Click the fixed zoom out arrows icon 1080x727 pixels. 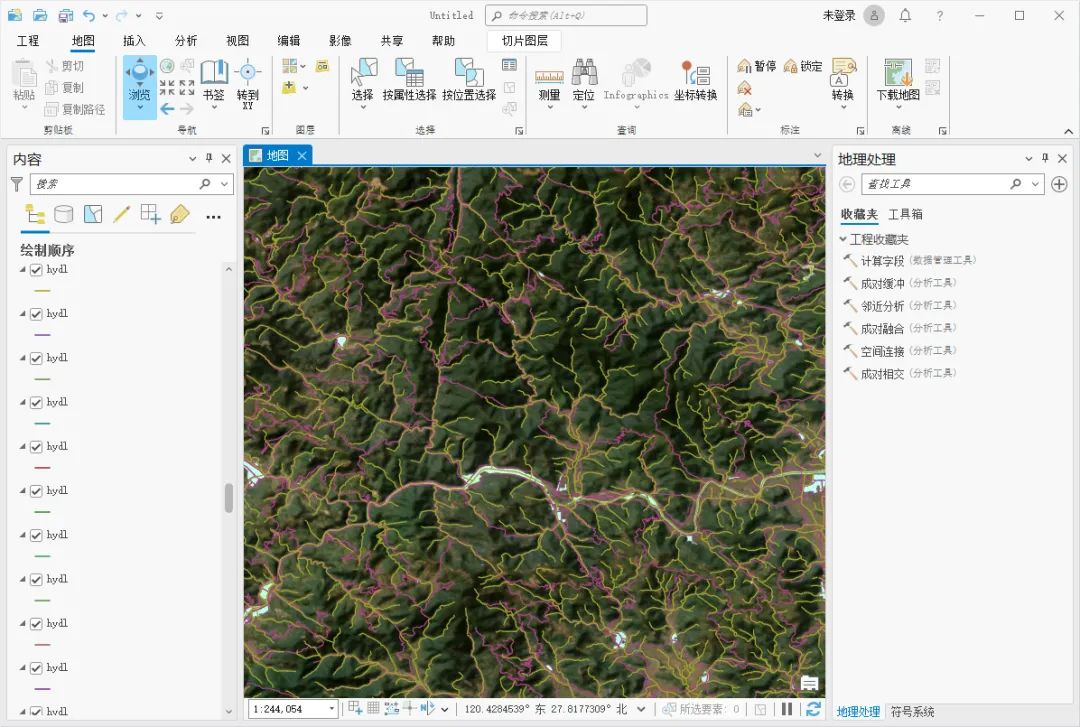tap(187, 88)
